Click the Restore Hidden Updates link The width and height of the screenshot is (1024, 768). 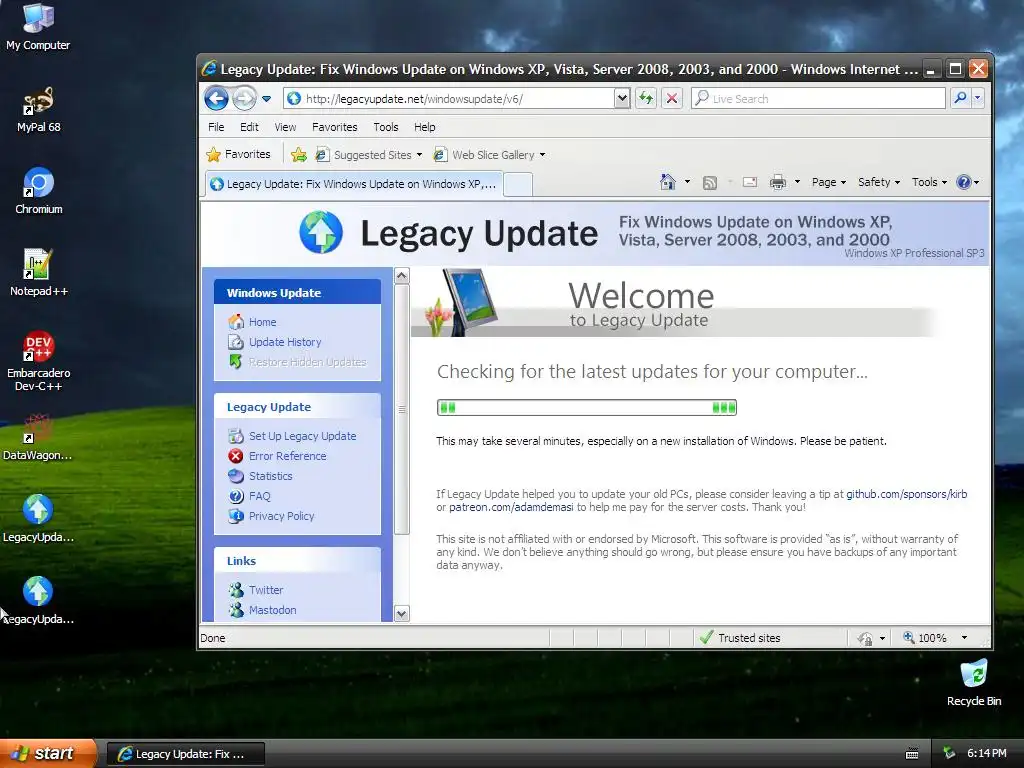[x=307, y=362]
